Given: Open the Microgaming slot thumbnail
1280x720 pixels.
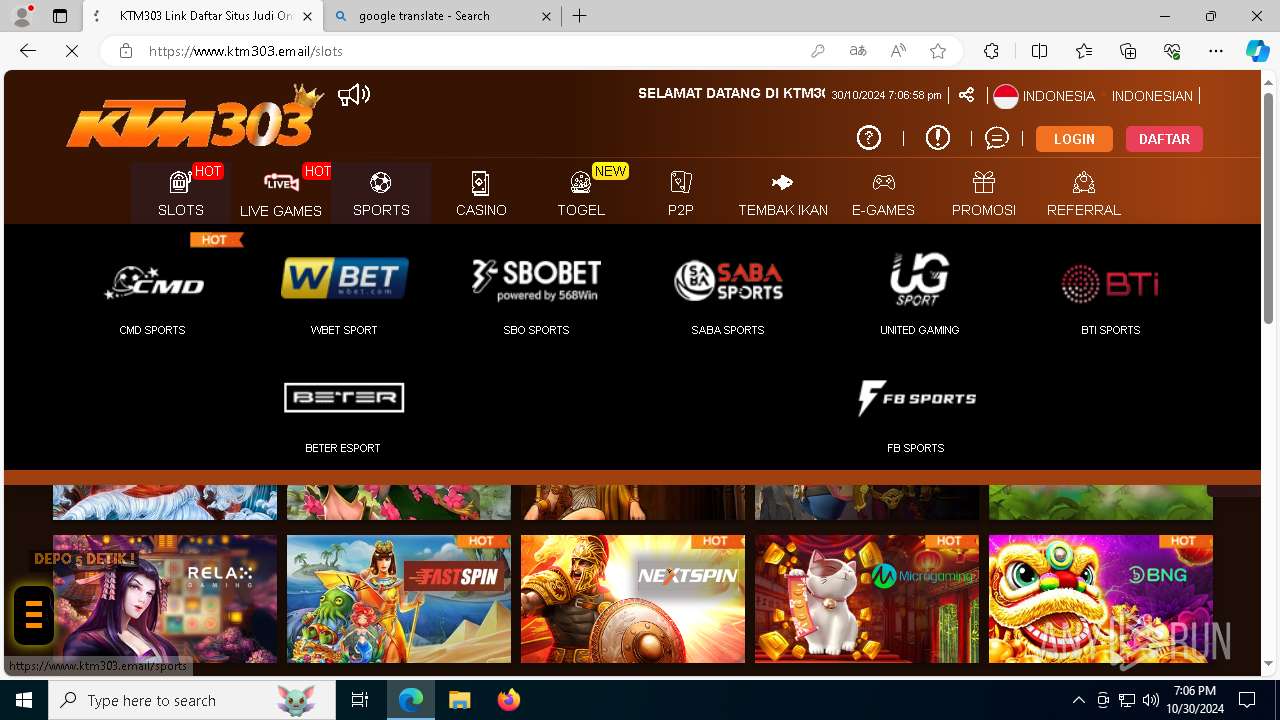Looking at the screenshot, I should pos(867,599).
